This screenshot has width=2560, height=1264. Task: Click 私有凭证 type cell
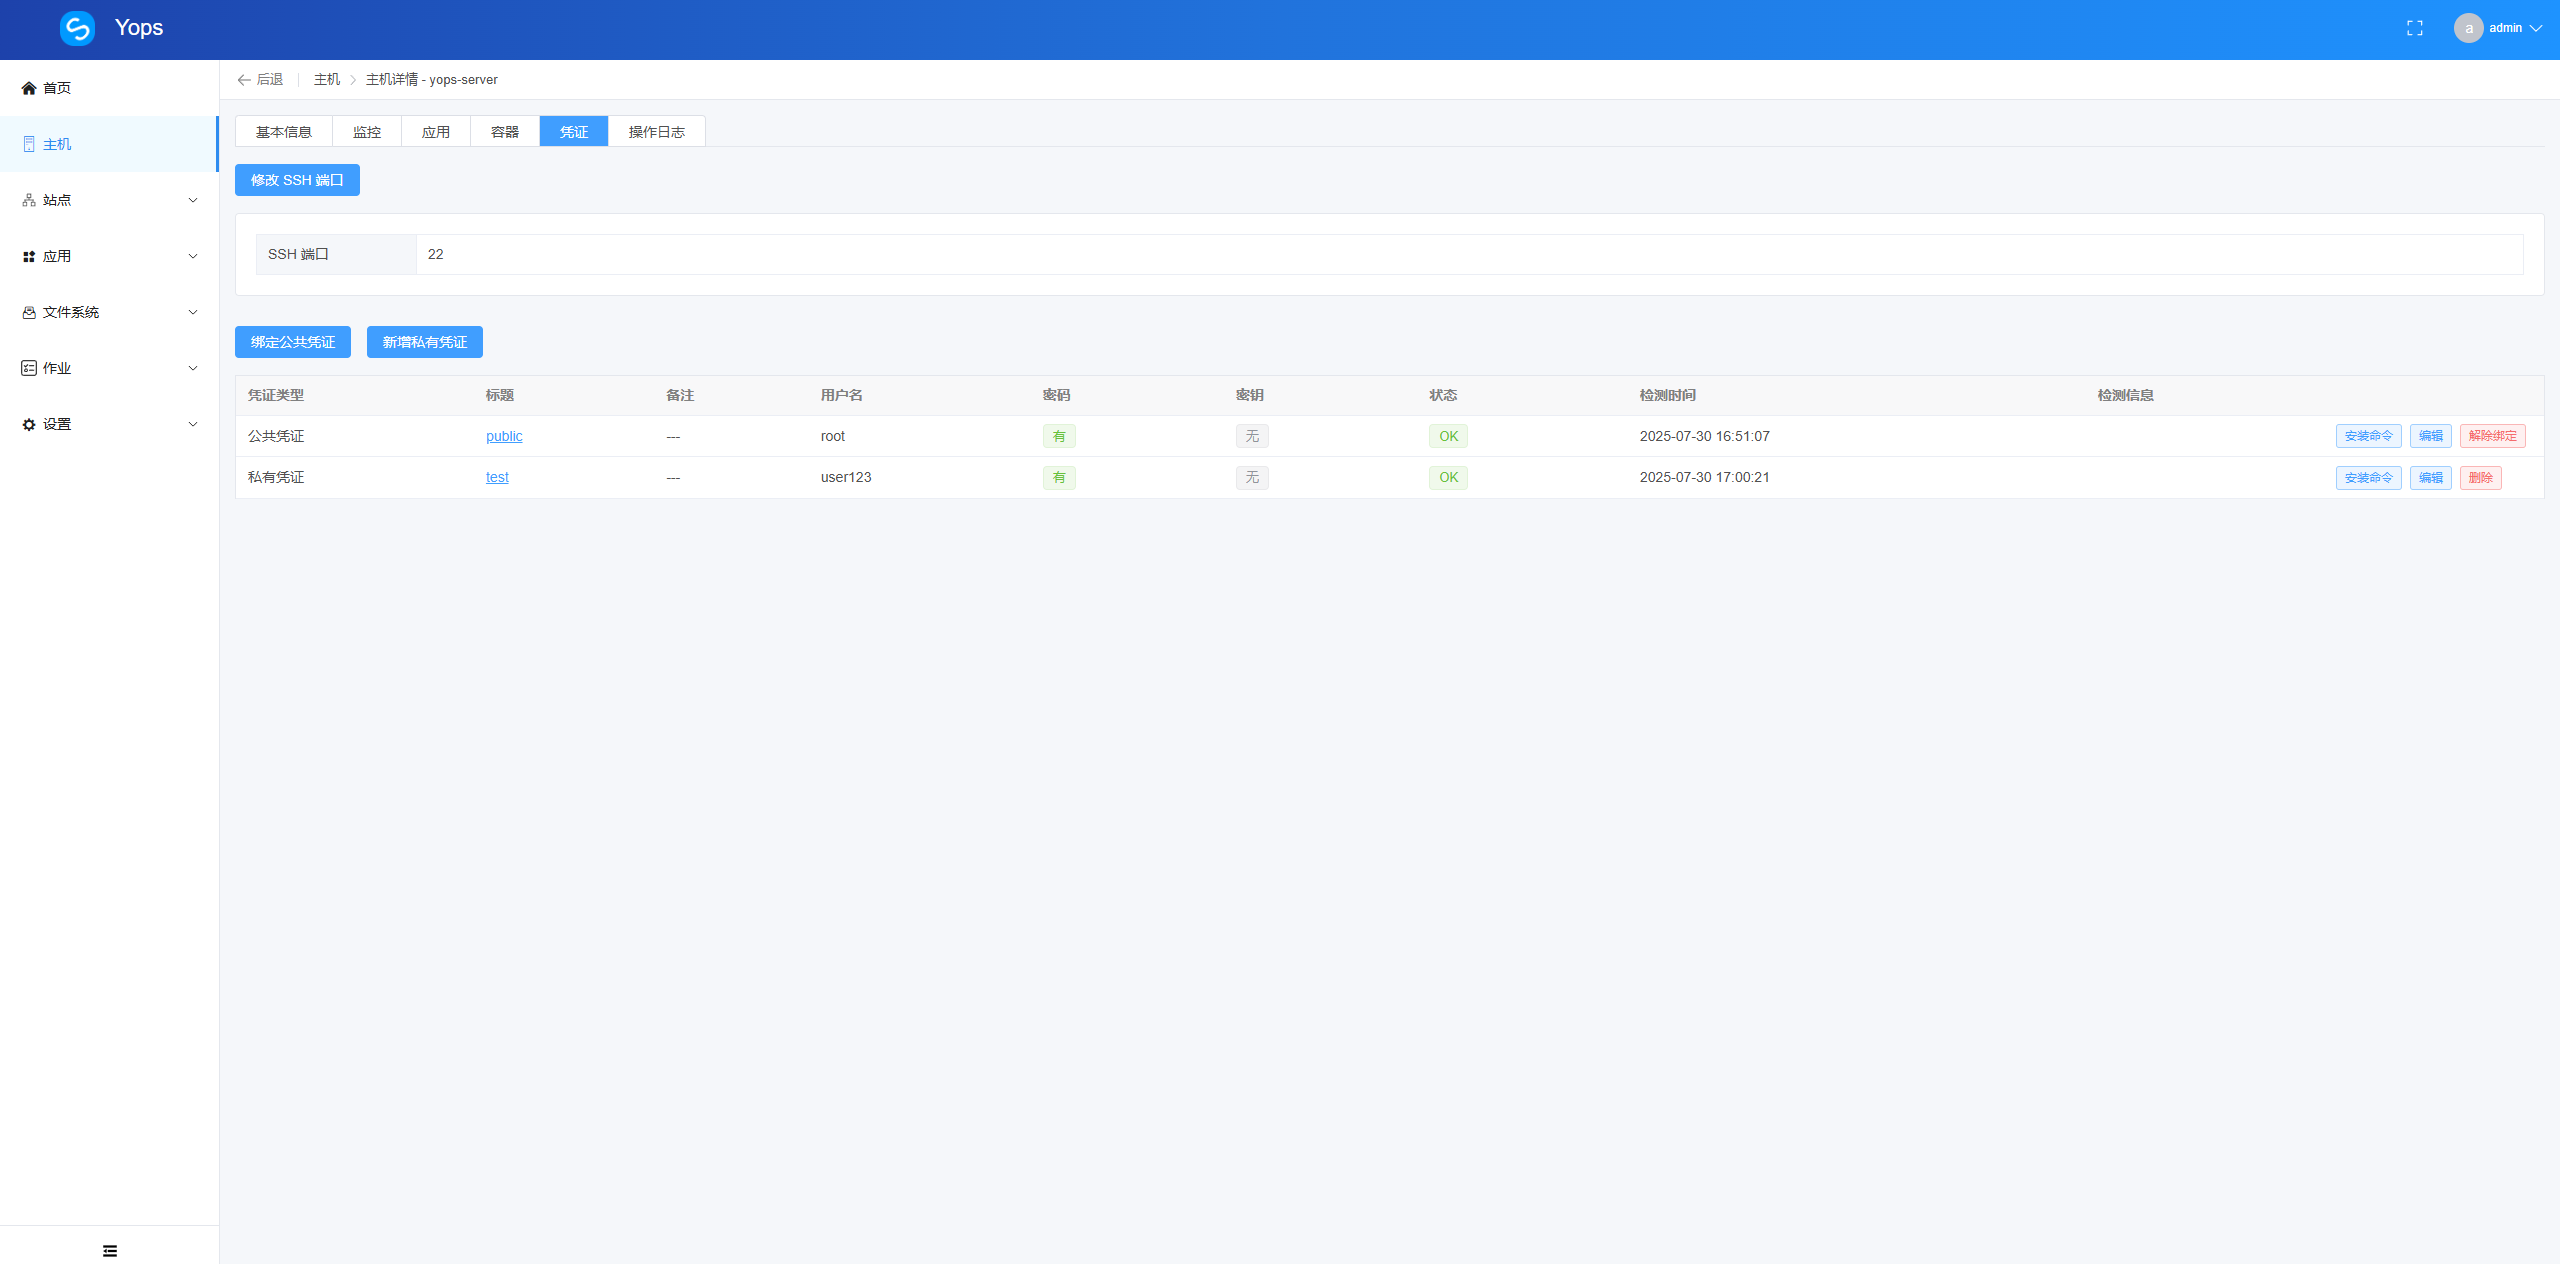(276, 477)
